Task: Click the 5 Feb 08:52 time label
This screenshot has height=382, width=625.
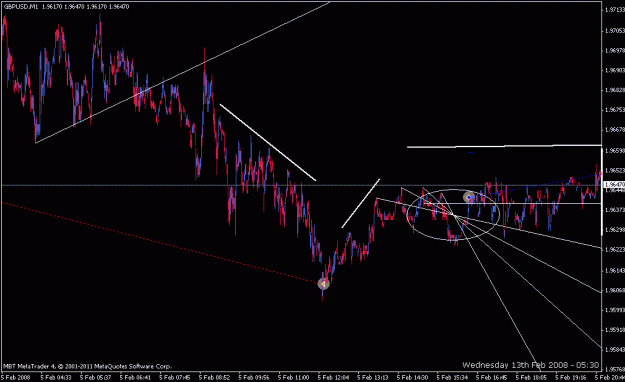Action: tap(214, 377)
